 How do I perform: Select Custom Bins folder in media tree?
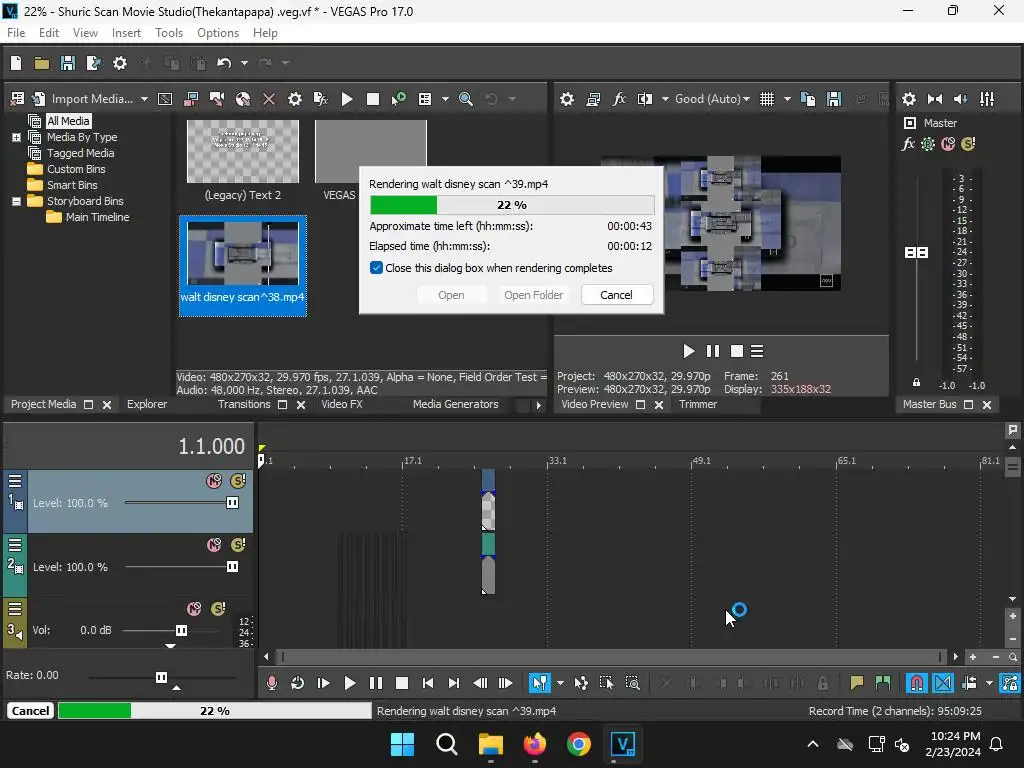click(x=76, y=169)
